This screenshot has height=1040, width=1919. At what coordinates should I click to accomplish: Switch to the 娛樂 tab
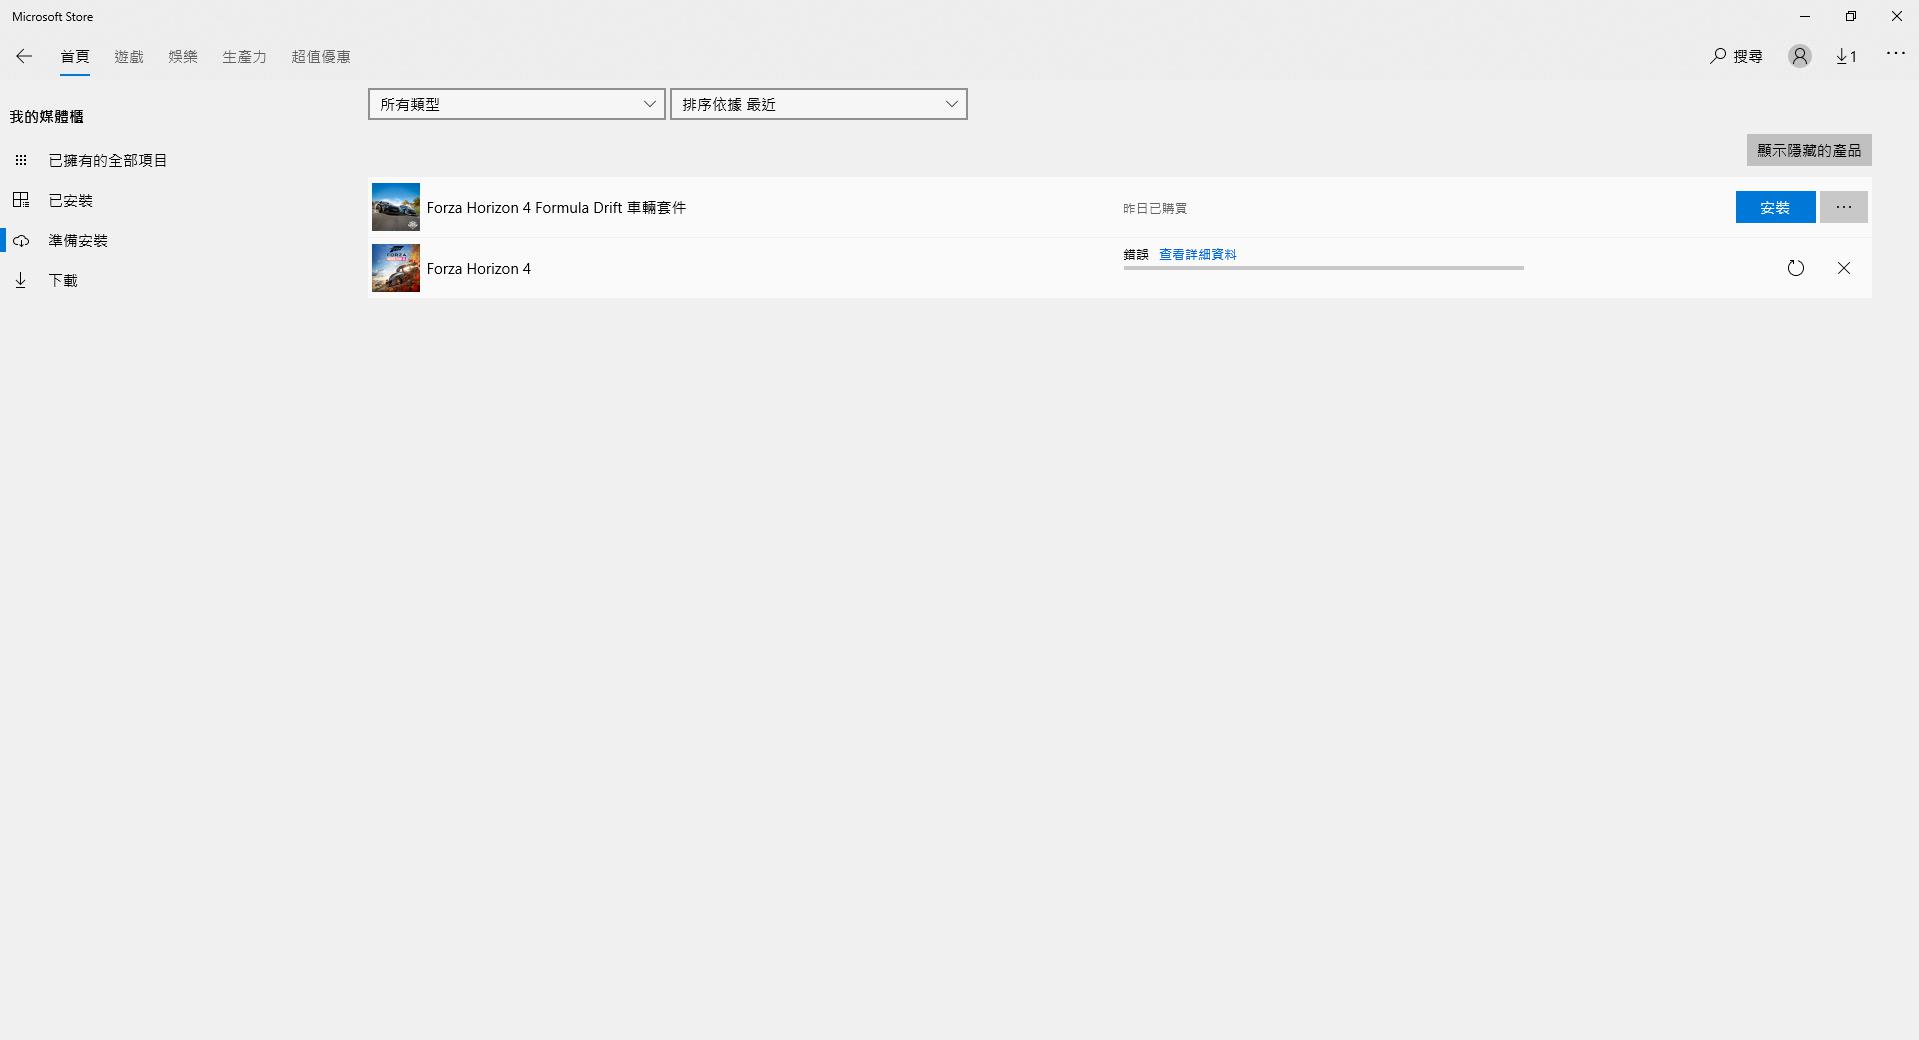point(183,57)
